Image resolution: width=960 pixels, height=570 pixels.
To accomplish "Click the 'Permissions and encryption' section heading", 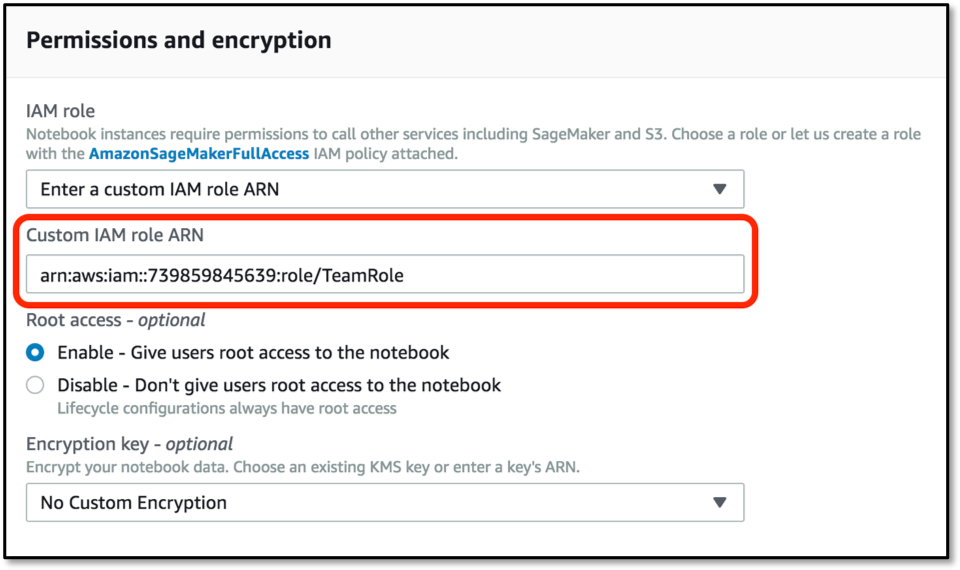I will coord(179,40).
